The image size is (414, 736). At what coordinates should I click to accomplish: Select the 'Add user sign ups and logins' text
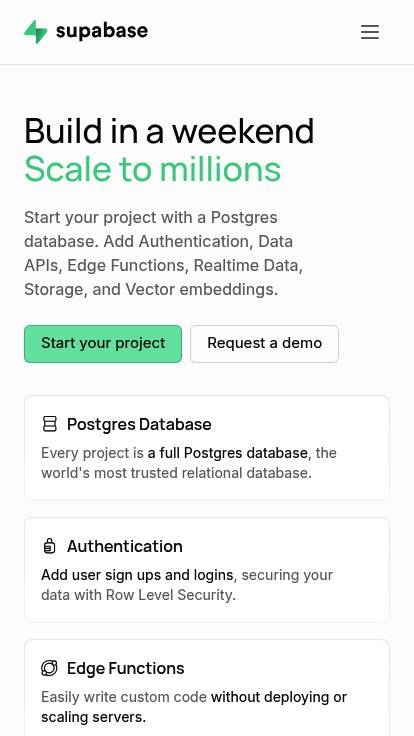(137, 575)
